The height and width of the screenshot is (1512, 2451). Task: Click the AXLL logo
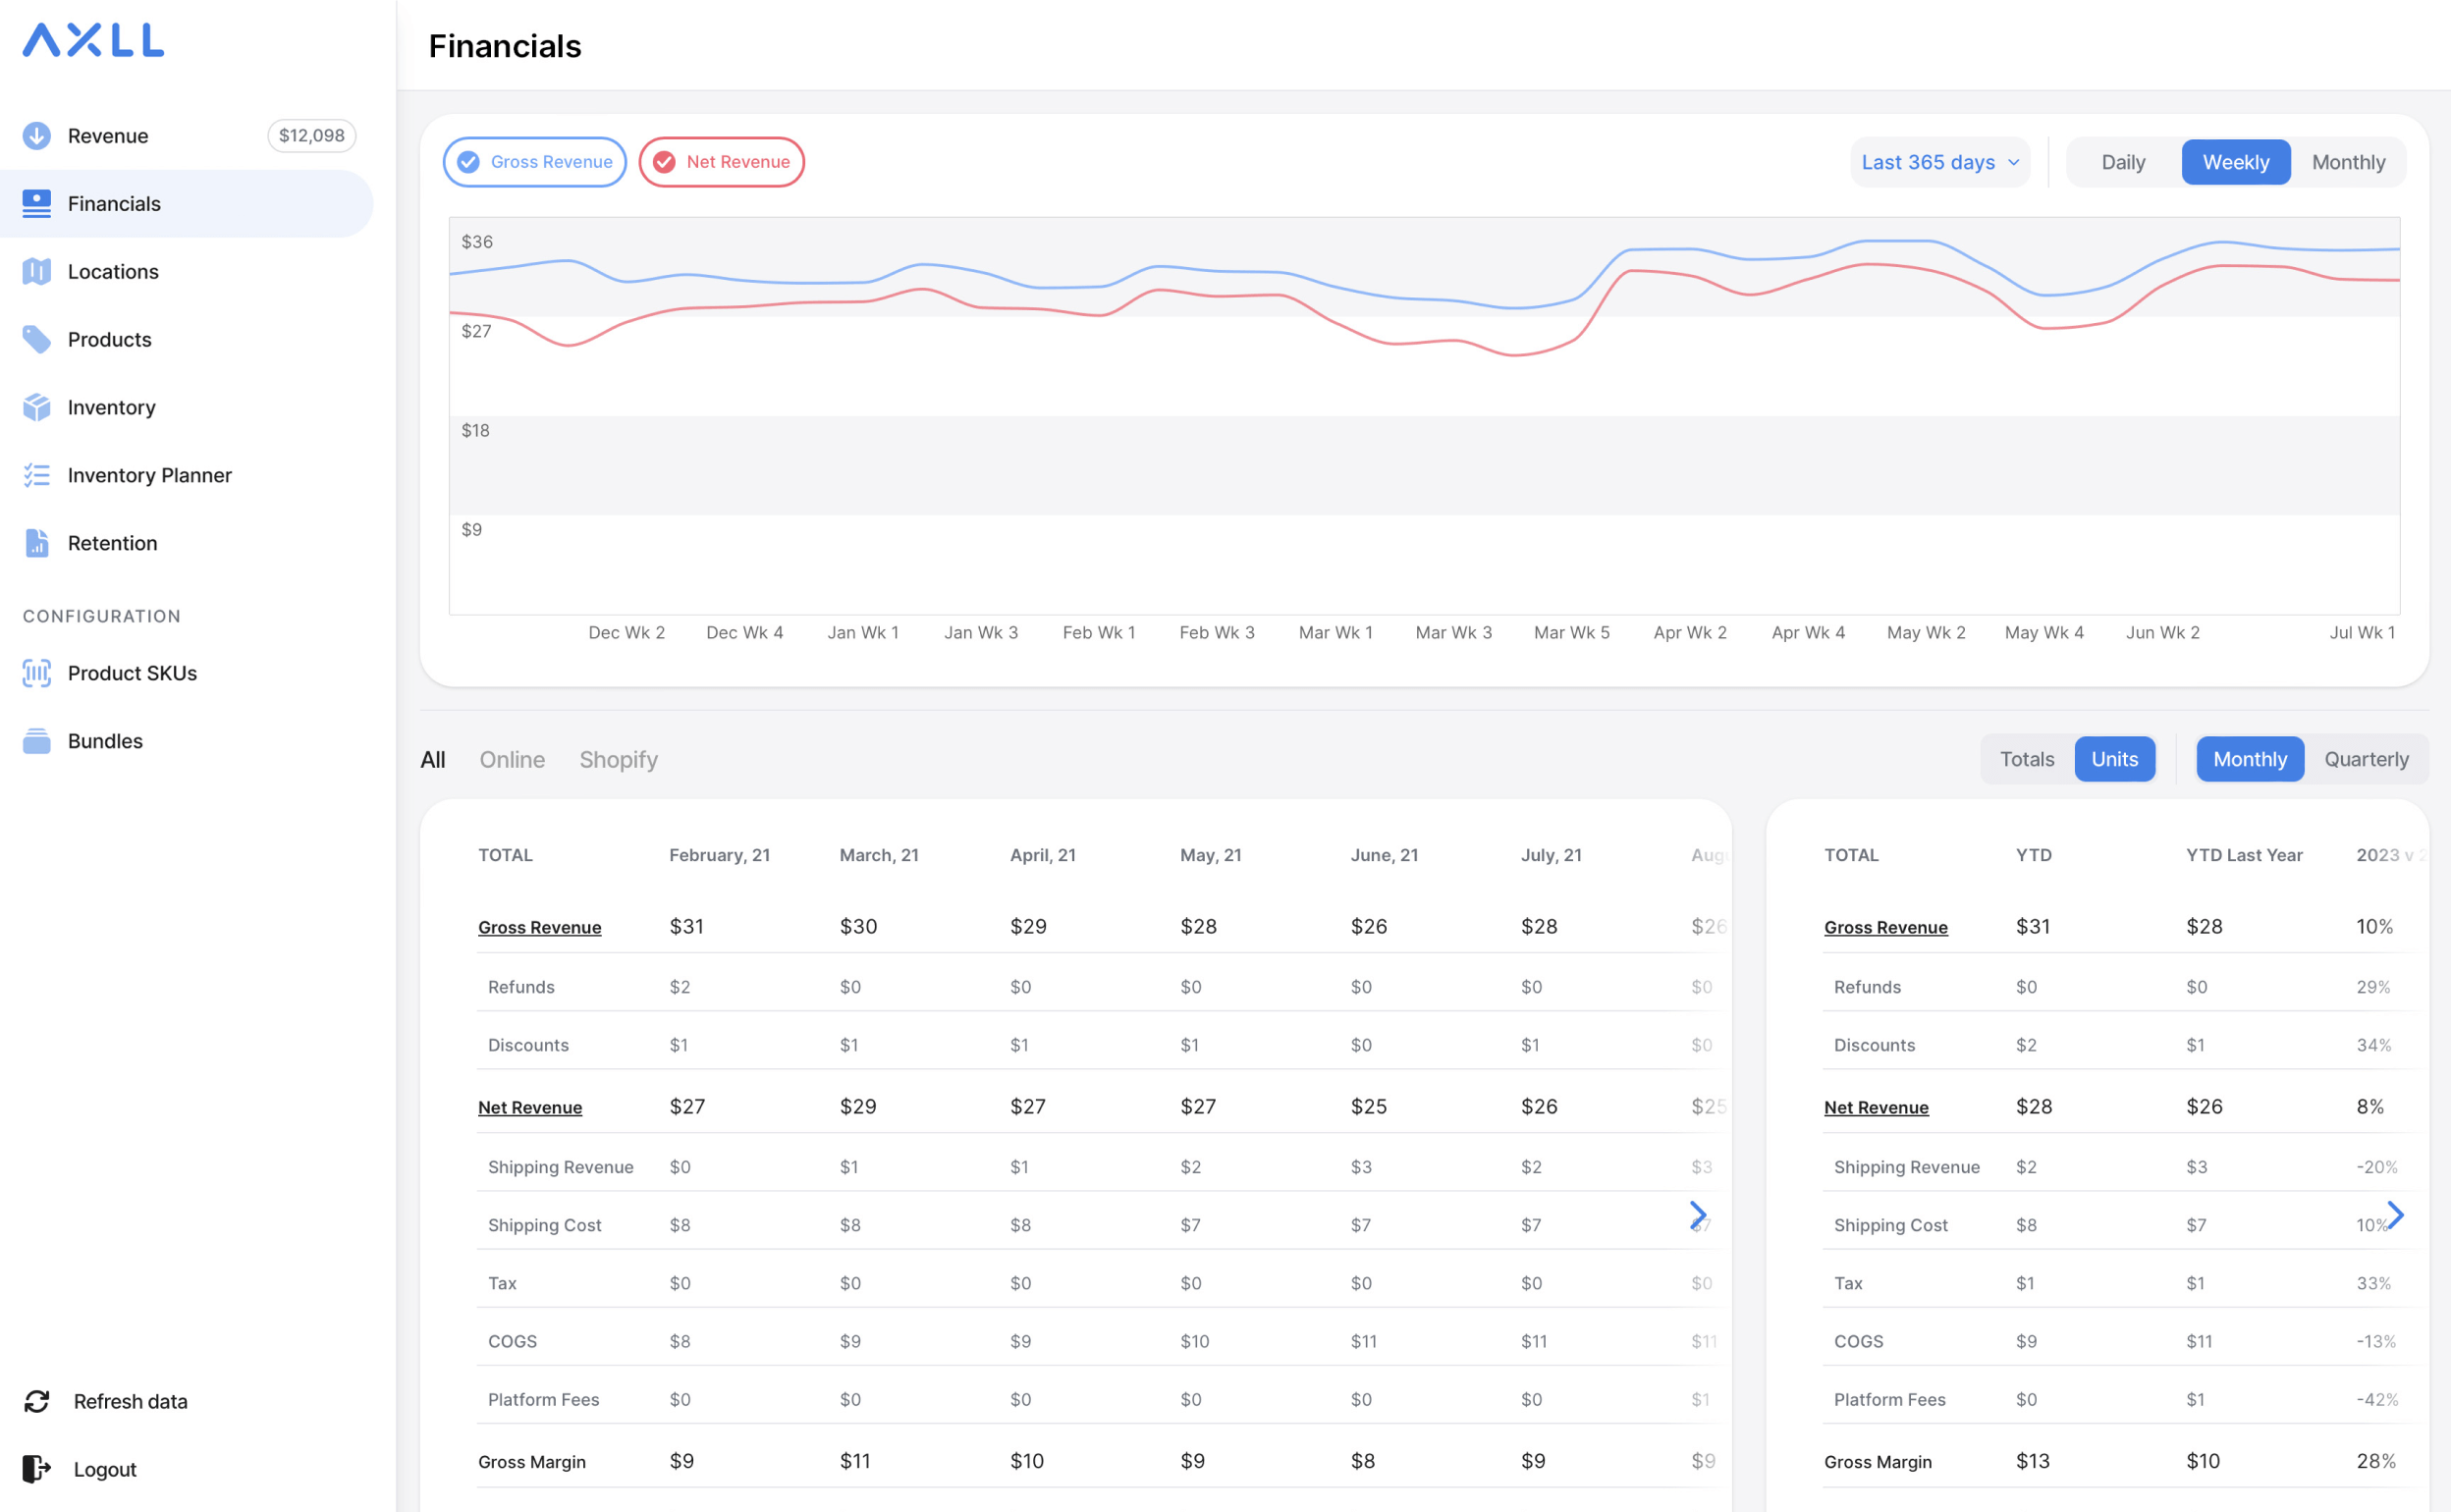coord(93,41)
